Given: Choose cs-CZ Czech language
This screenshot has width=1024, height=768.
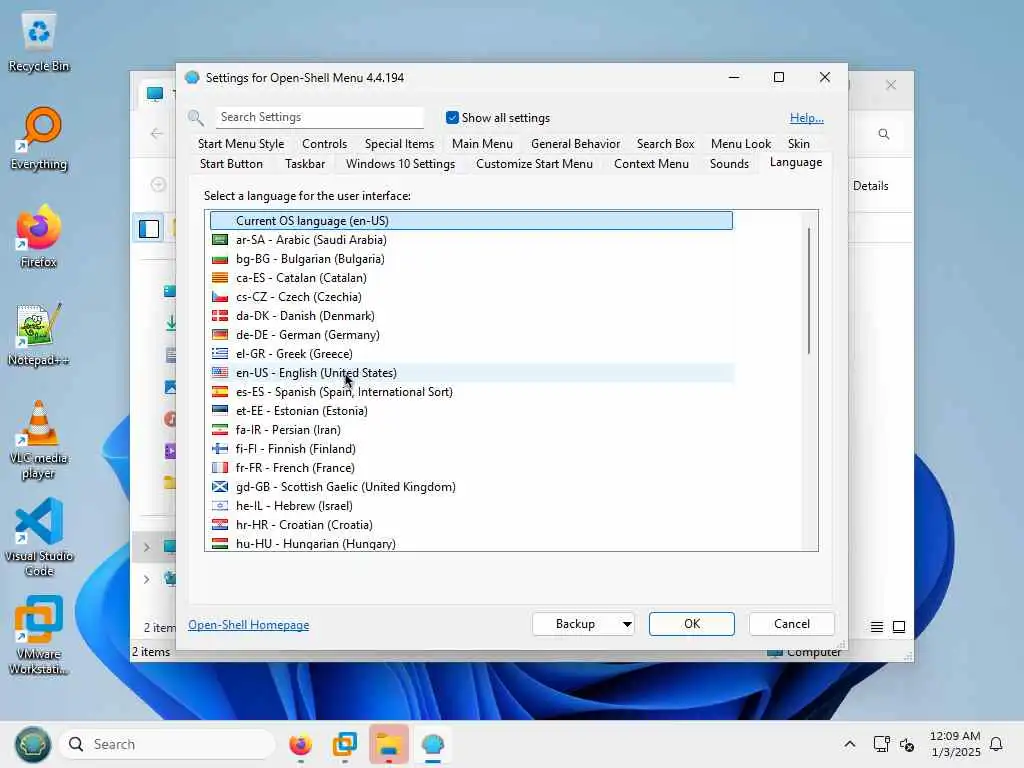Looking at the screenshot, I should coord(472,296).
